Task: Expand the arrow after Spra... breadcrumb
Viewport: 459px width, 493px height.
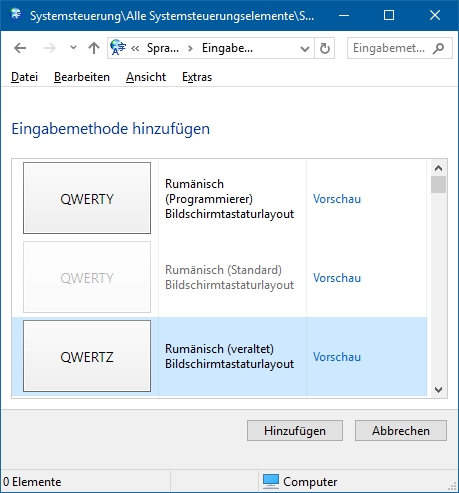Action: pos(190,49)
